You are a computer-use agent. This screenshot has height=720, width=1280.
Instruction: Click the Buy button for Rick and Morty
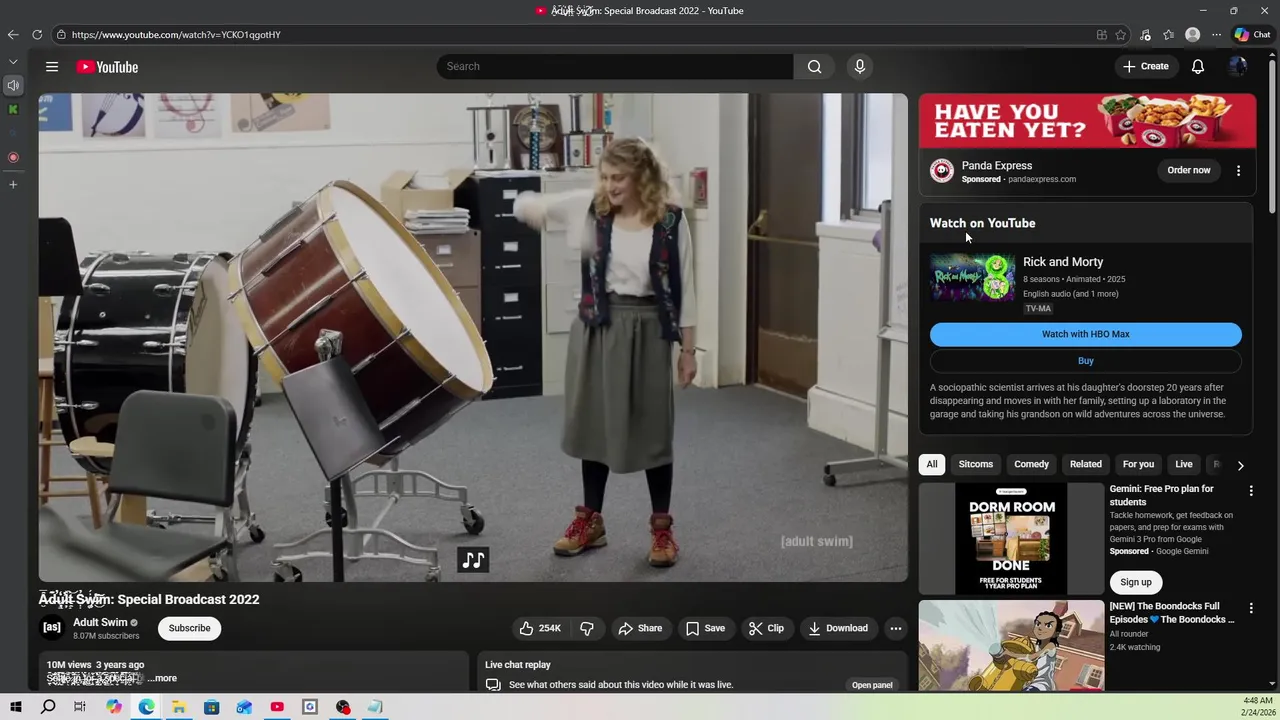coord(1085,361)
